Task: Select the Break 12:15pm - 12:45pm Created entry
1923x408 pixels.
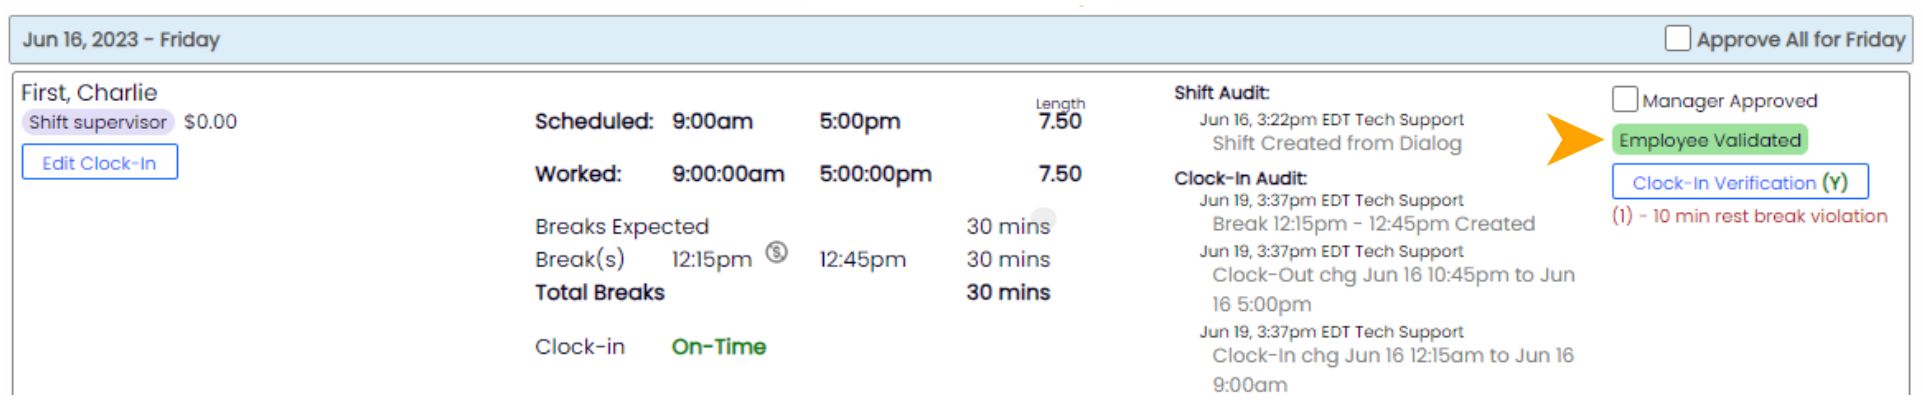Action: click(1373, 224)
